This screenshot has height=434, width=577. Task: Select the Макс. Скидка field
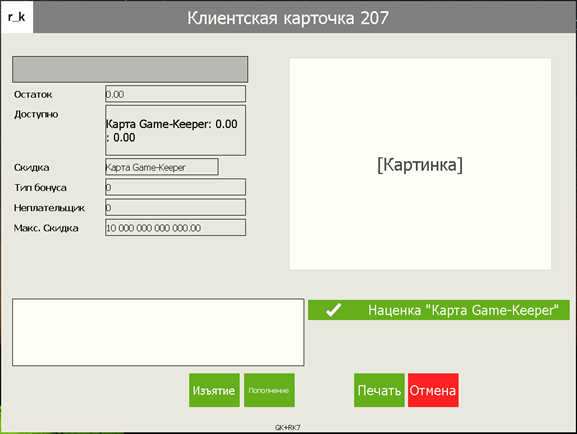click(x=176, y=227)
